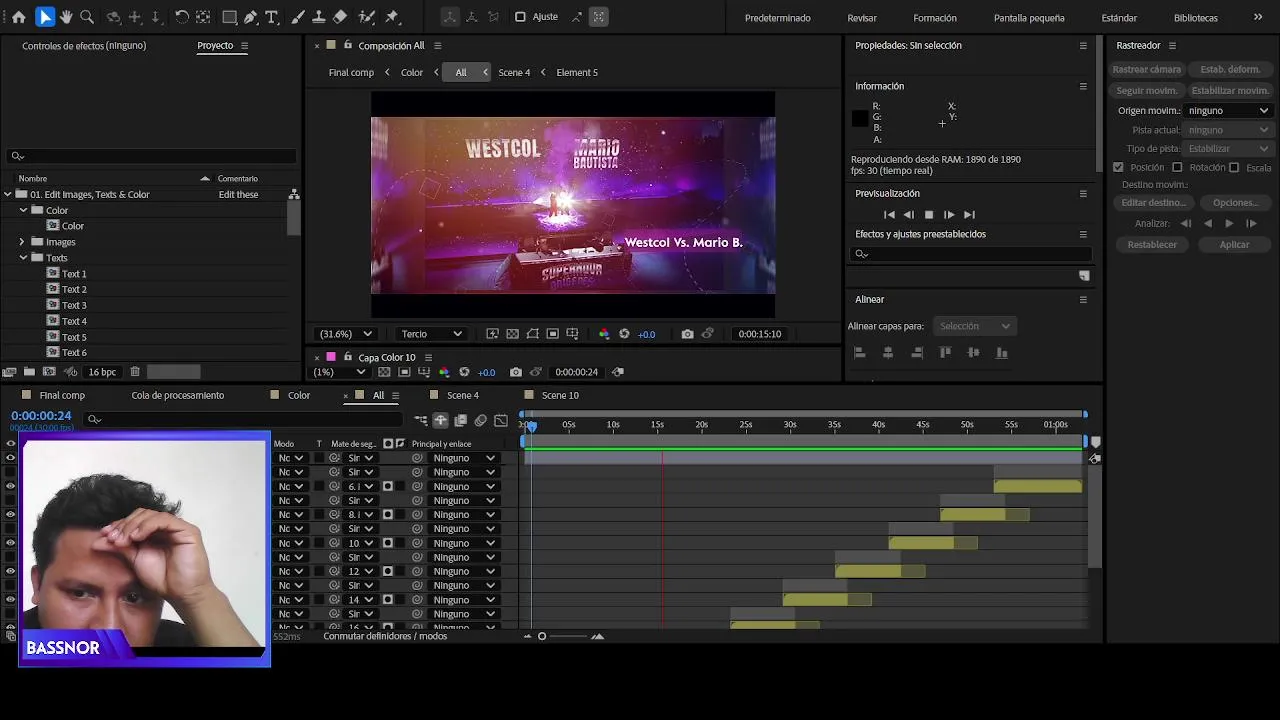Screen dimensions: 1280x720
Task: Collapse 01. Edit Images, Texts & Color folder
Action: pyautogui.click(x=8, y=195)
